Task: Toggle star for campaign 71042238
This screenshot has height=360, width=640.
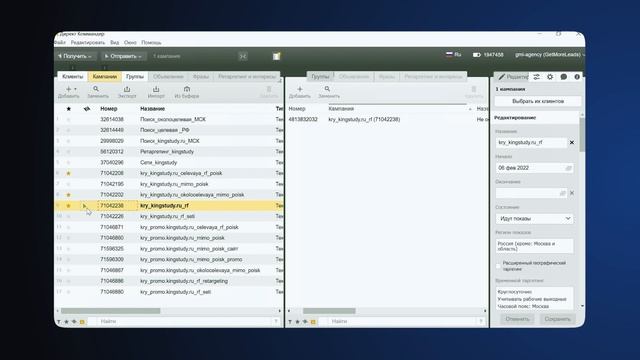Action: coord(69,206)
